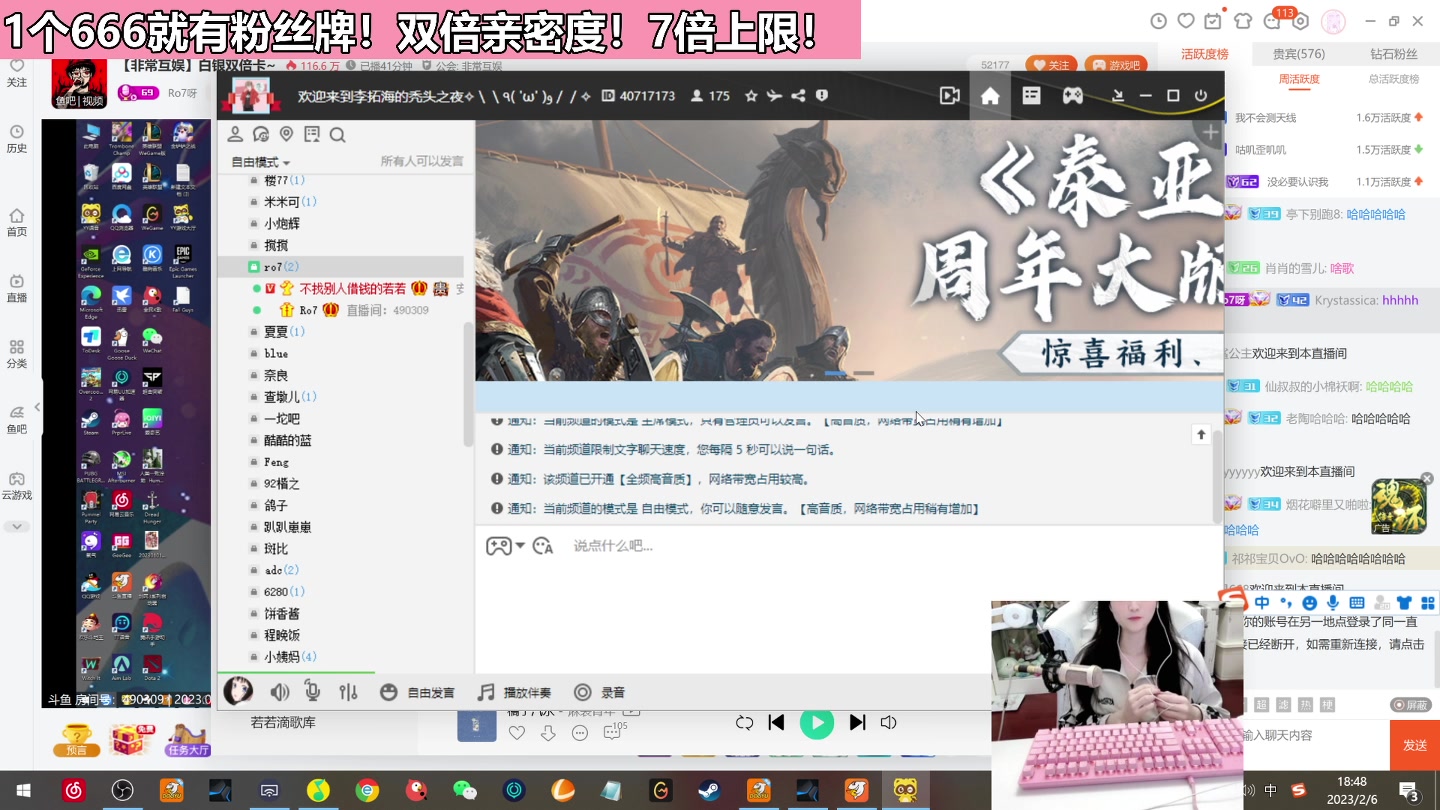Image resolution: width=1440 pixels, height=810 pixels.
Task: Click the 关注 follow button
Action: (x=1051, y=64)
